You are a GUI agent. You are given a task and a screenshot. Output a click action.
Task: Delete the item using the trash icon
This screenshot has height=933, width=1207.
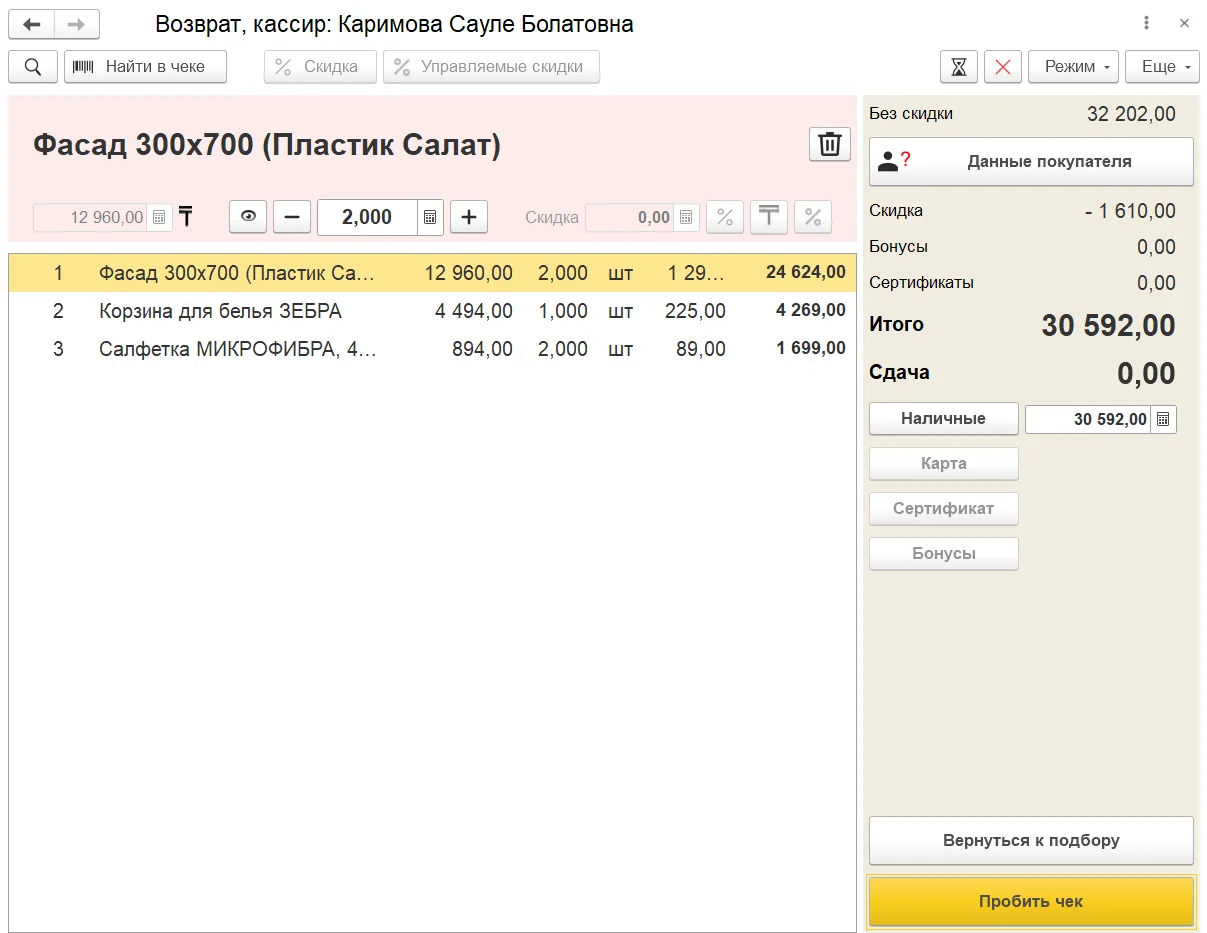[x=830, y=144]
